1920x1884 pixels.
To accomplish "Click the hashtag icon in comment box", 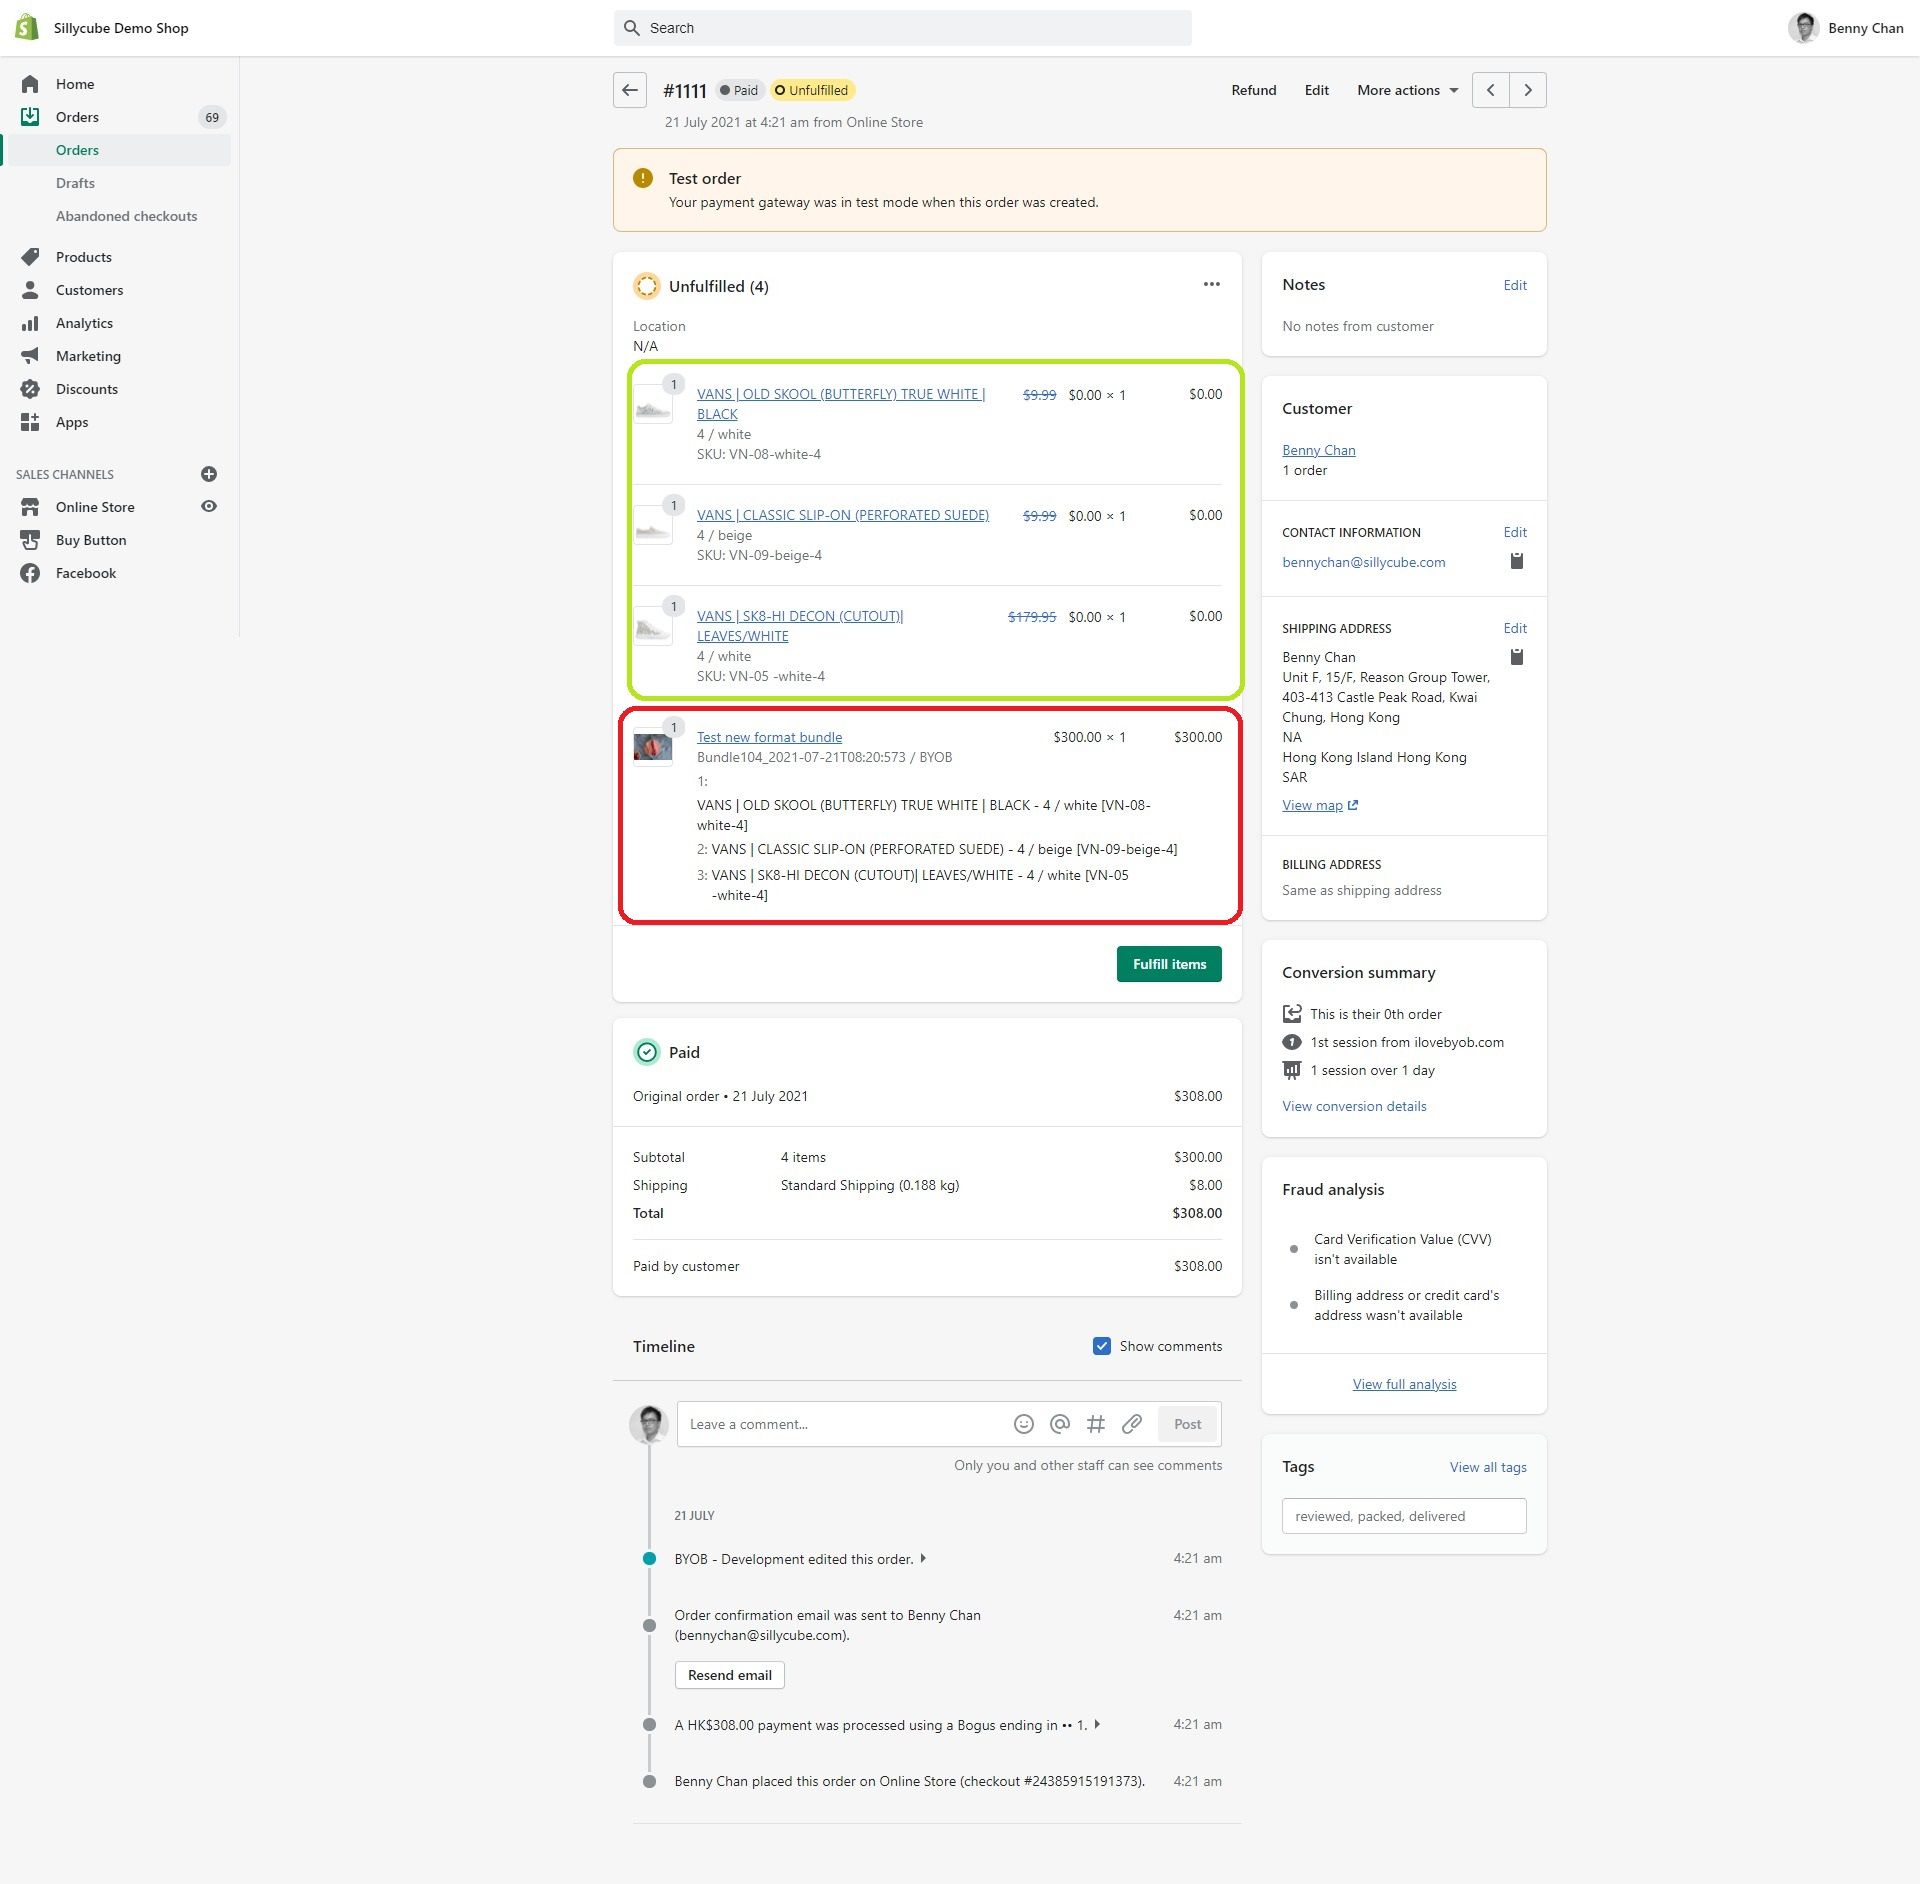I will pyautogui.click(x=1095, y=1424).
